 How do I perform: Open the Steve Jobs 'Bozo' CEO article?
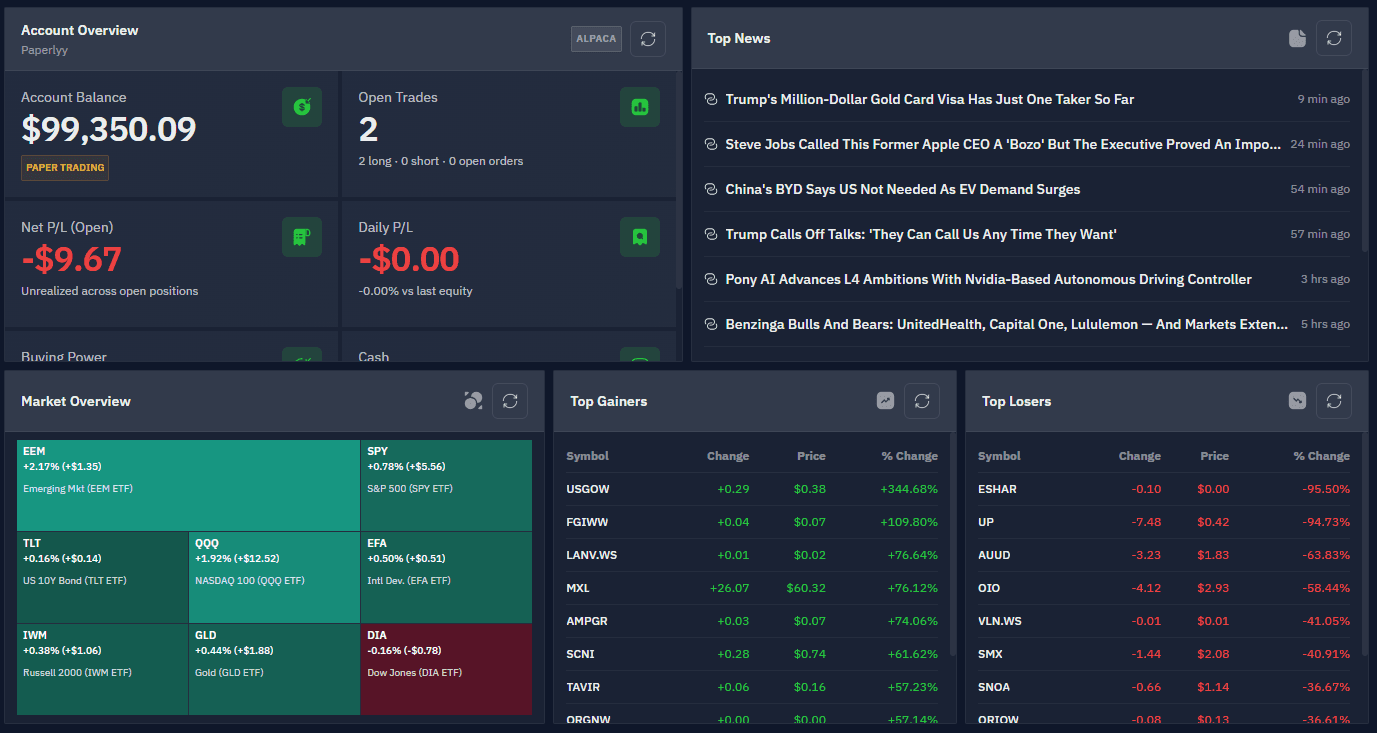(x=1003, y=144)
